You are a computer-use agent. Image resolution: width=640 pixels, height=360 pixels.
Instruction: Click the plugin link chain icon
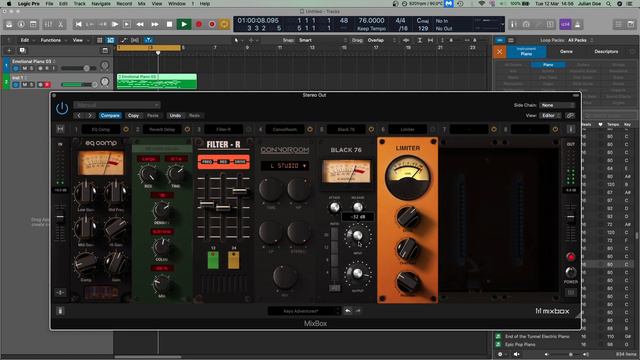click(x=570, y=116)
